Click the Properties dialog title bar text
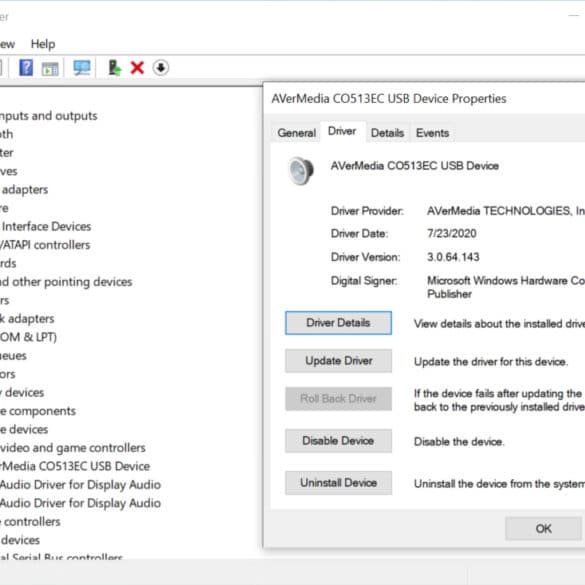Image resolution: width=585 pixels, height=585 pixels. tap(389, 99)
